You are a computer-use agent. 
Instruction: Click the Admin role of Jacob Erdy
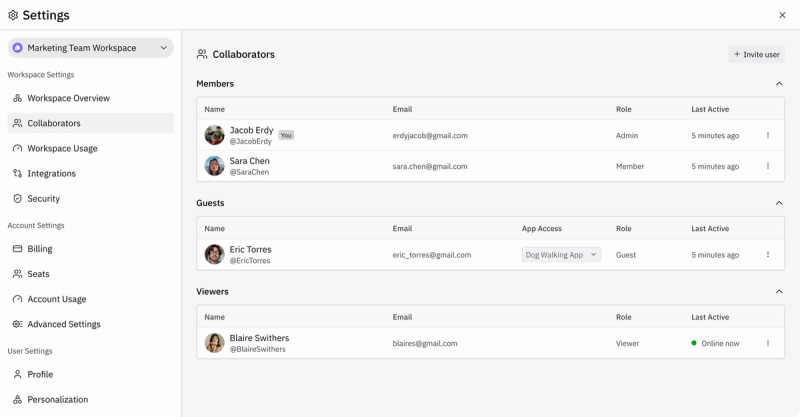point(627,136)
